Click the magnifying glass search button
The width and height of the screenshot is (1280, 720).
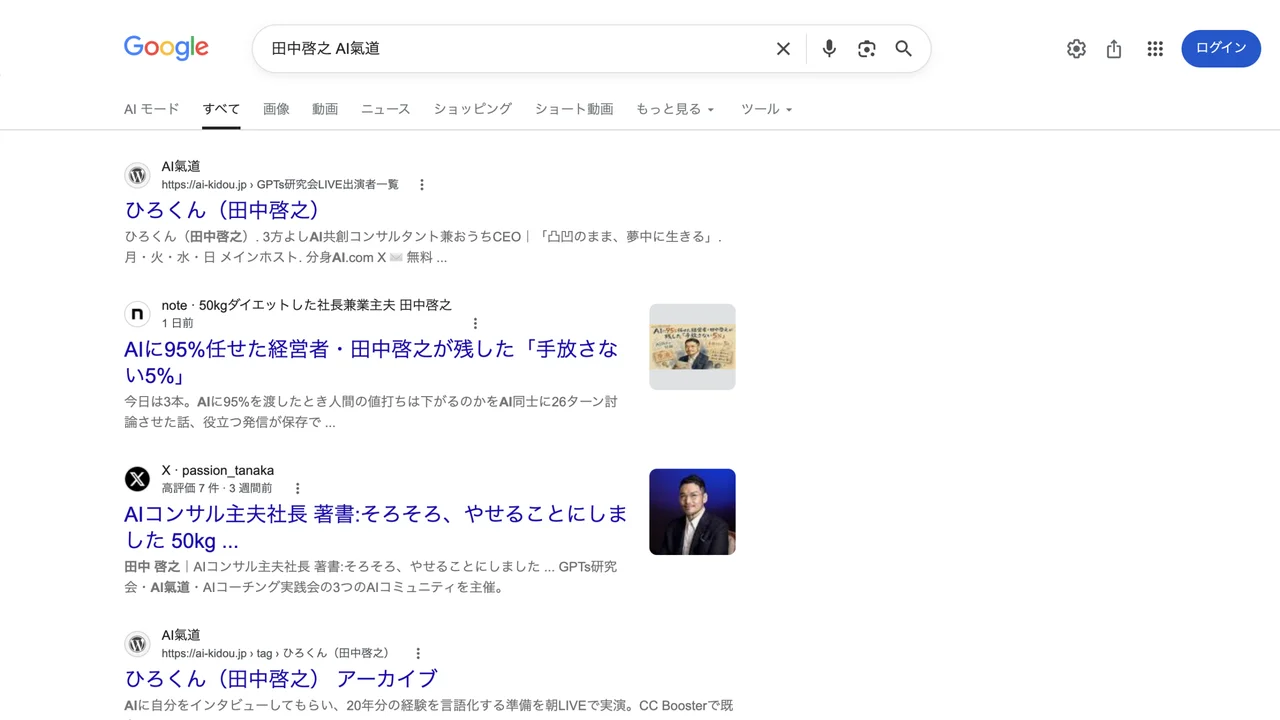[x=904, y=49]
